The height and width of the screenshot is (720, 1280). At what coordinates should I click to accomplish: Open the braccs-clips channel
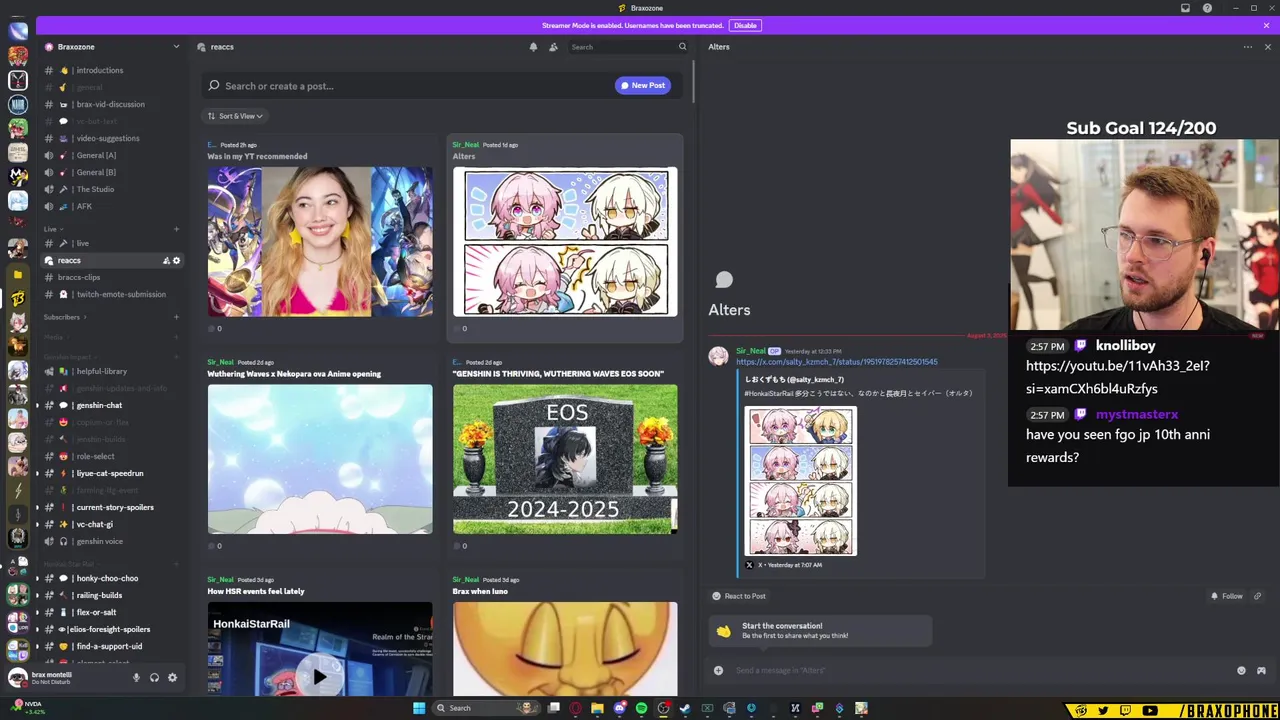coord(112,277)
